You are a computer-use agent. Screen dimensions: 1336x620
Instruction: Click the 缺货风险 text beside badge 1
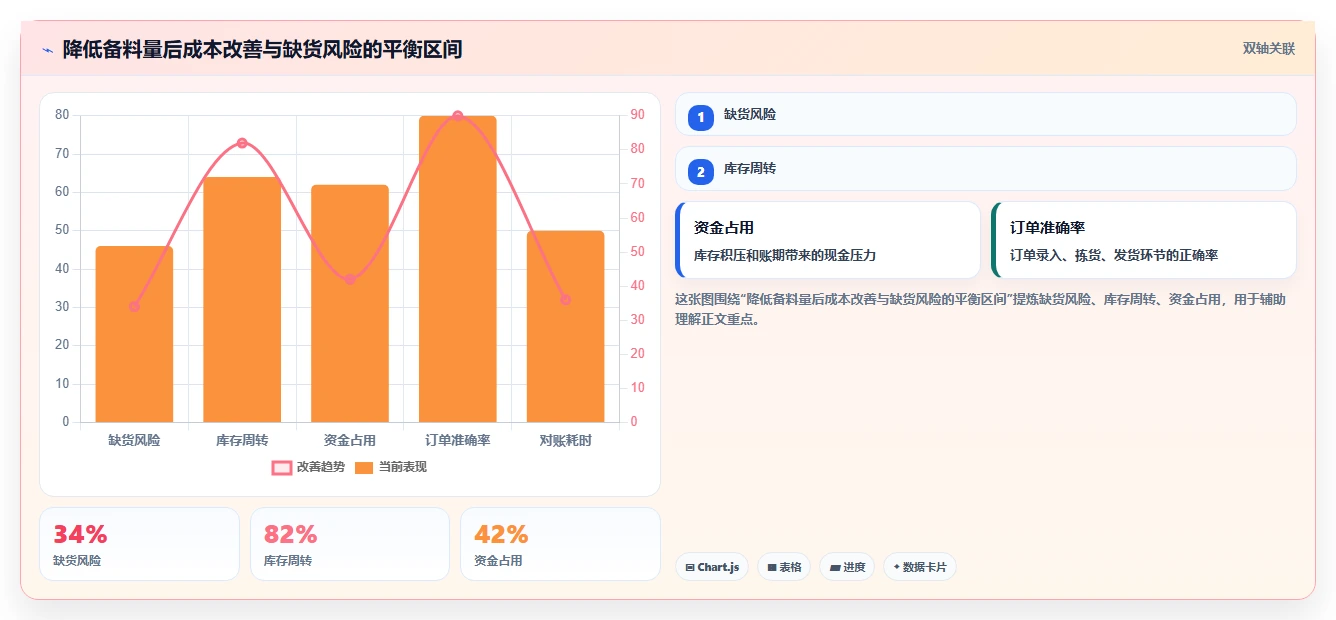tap(750, 114)
